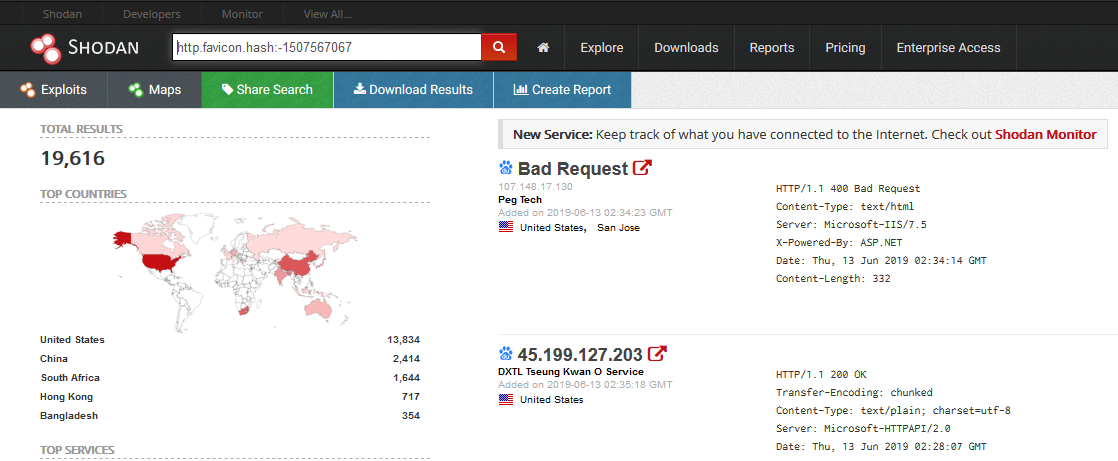The image size is (1118, 461).
Task: Click the total results count 19,616
Action: (73, 158)
